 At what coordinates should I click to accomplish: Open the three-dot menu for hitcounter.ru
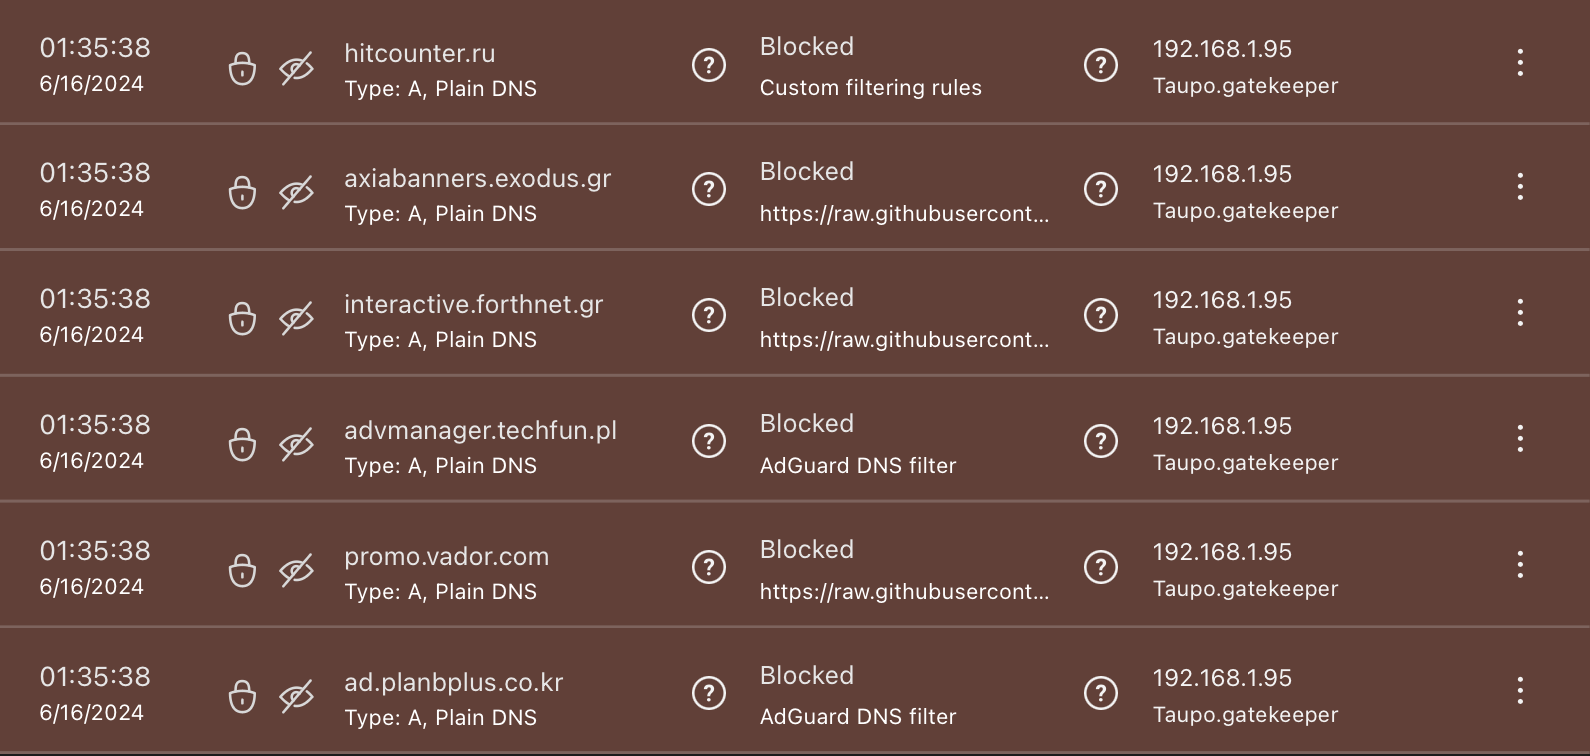(1519, 62)
